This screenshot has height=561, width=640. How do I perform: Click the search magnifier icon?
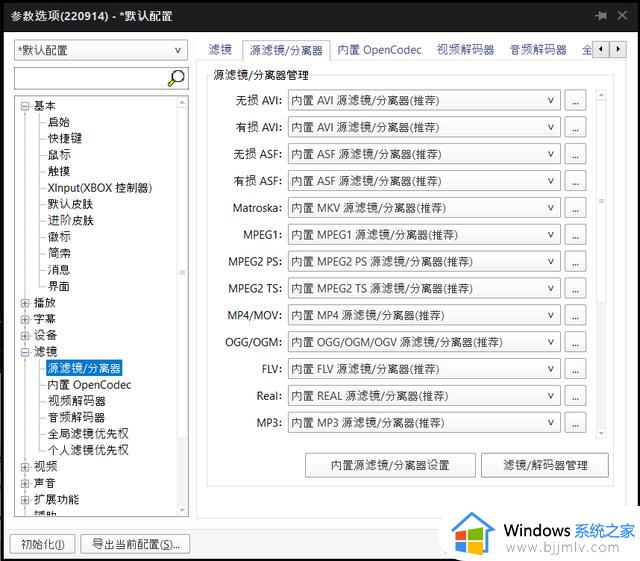pyautogui.click(x=176, y=78)
